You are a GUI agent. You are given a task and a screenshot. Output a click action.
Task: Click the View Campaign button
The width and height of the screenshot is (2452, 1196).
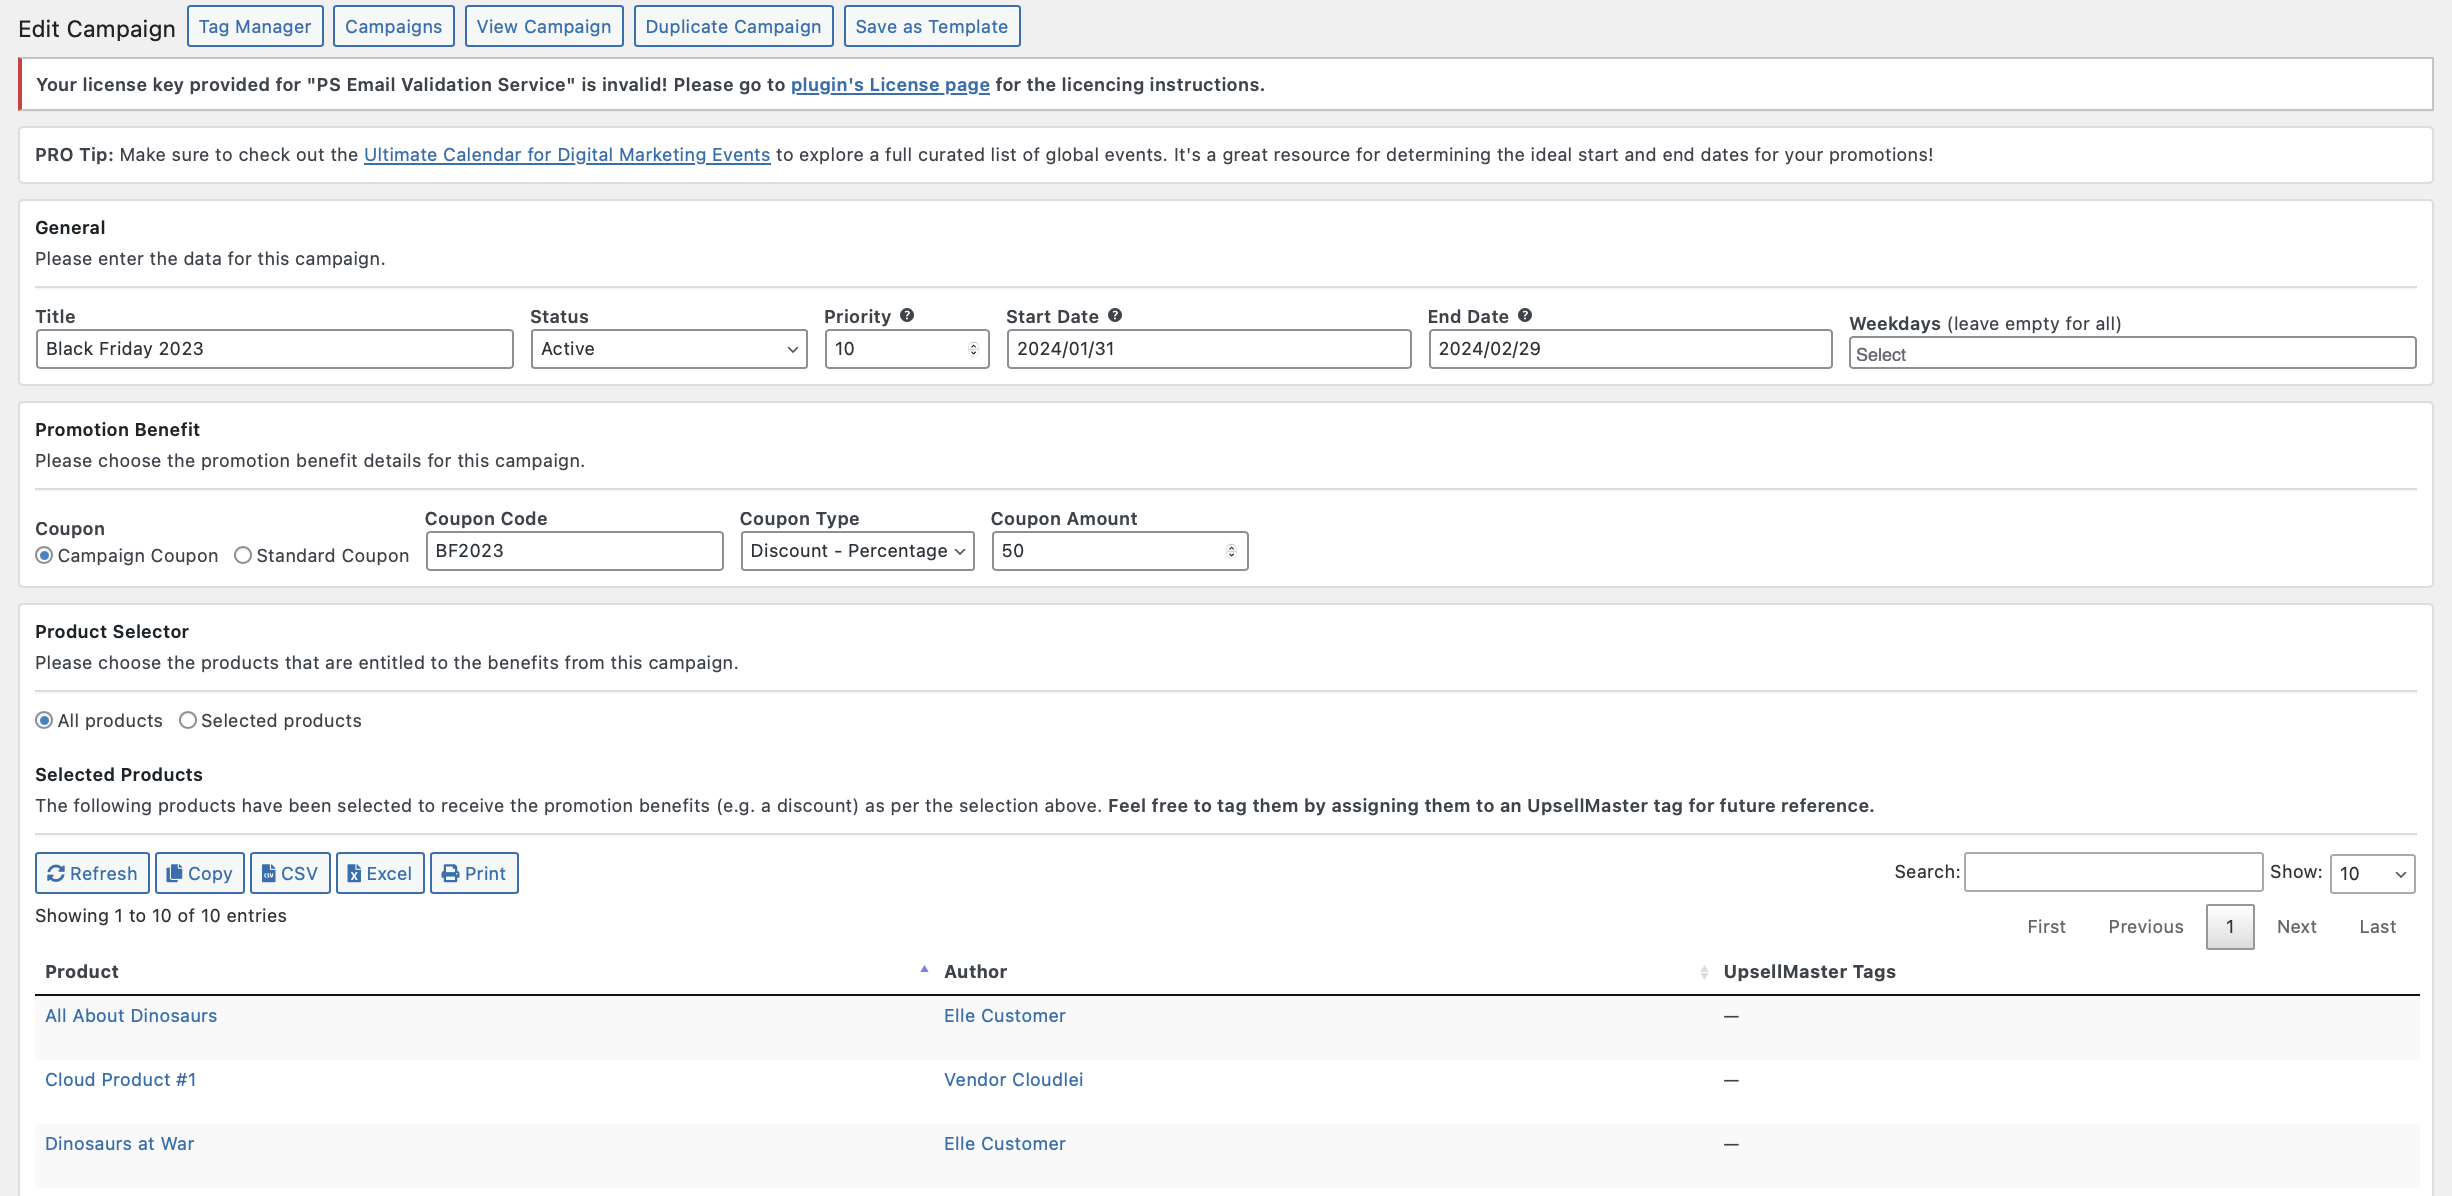[544, 26]
